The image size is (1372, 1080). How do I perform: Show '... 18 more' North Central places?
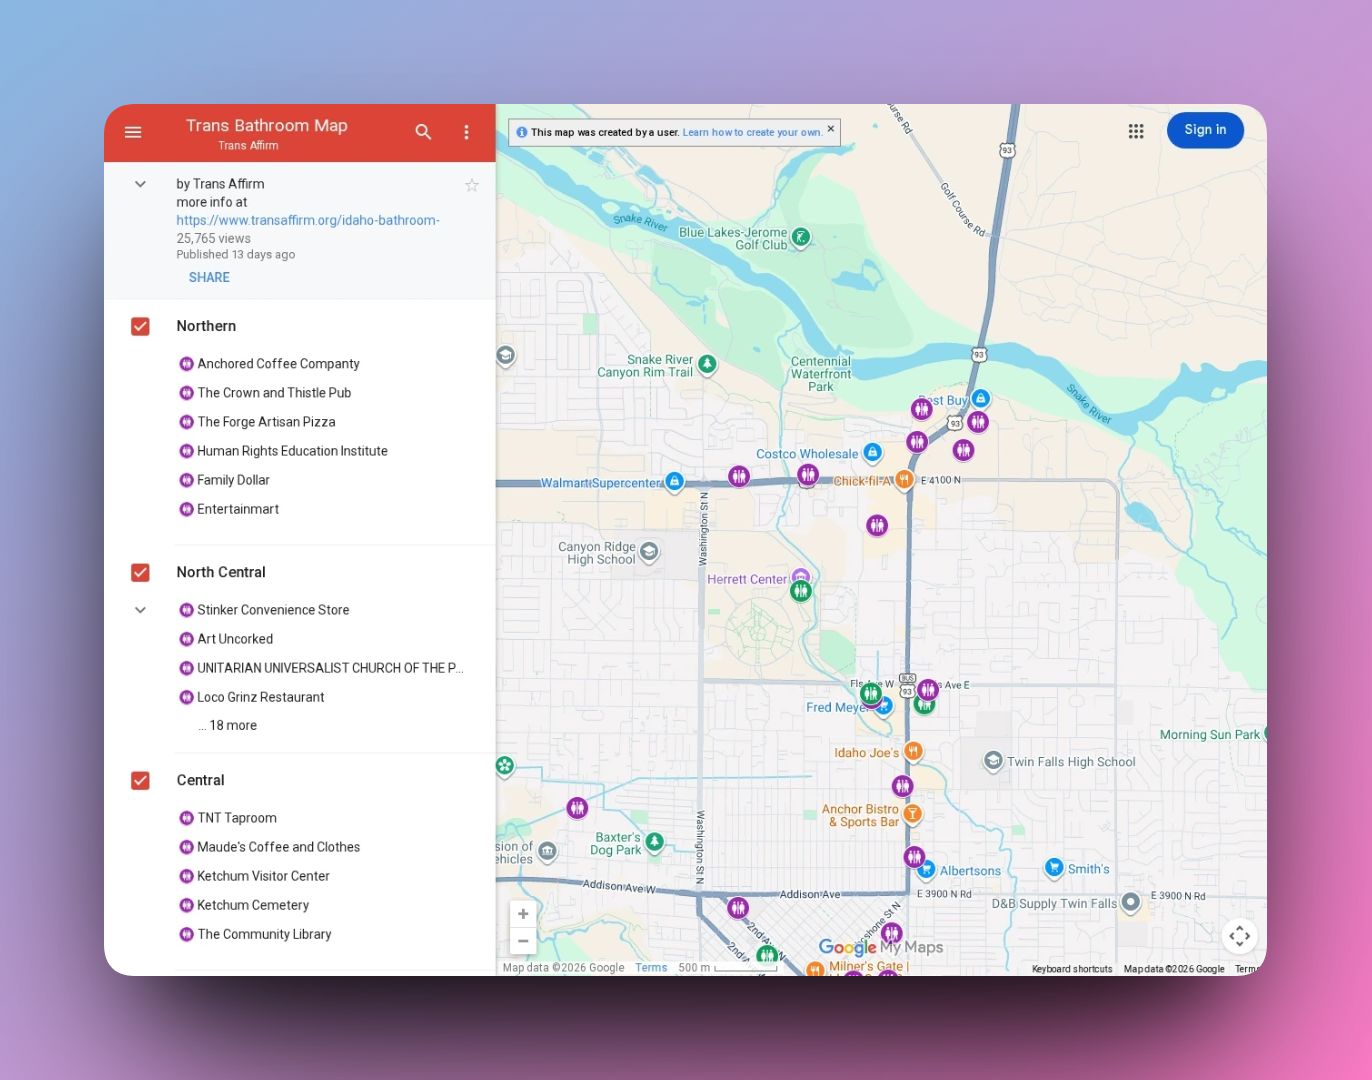coord(227,726)
